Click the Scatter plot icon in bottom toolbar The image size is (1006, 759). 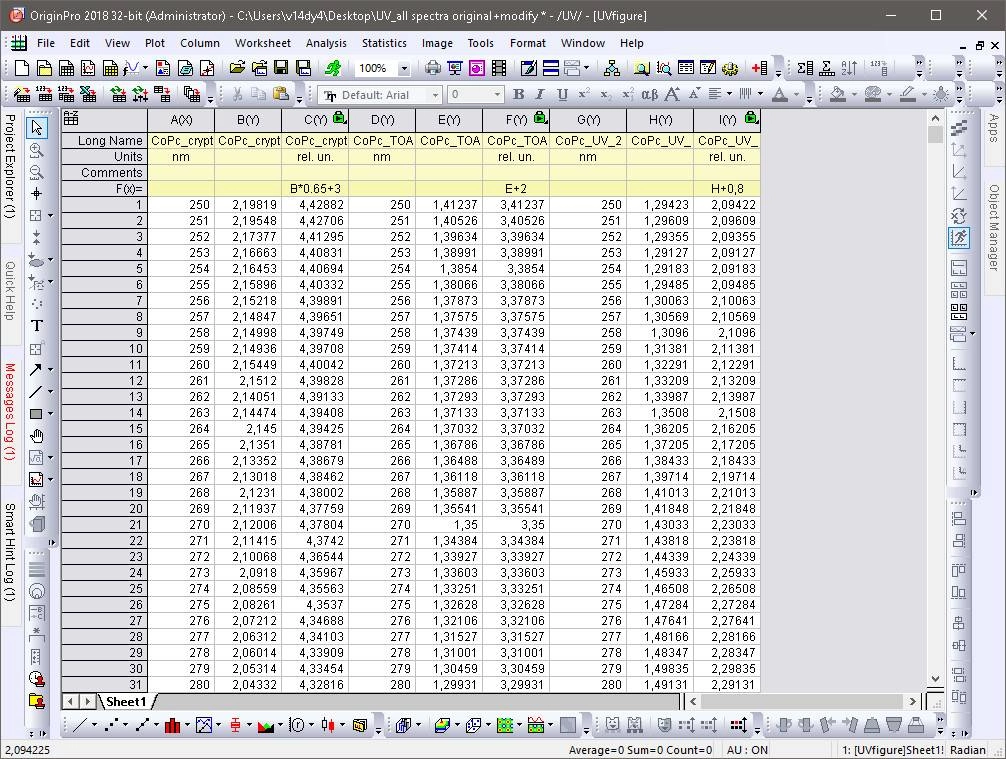coord(111,725)
